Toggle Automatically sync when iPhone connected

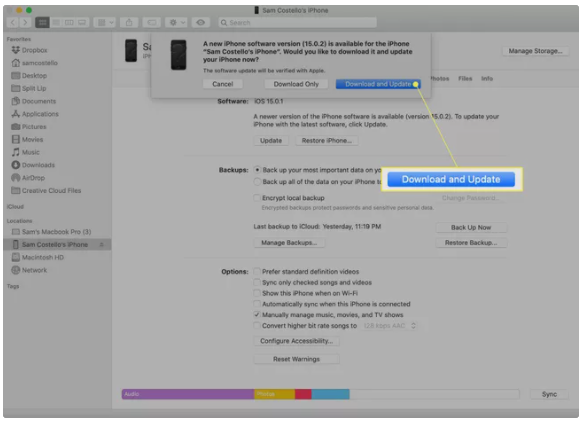(257, 304)
